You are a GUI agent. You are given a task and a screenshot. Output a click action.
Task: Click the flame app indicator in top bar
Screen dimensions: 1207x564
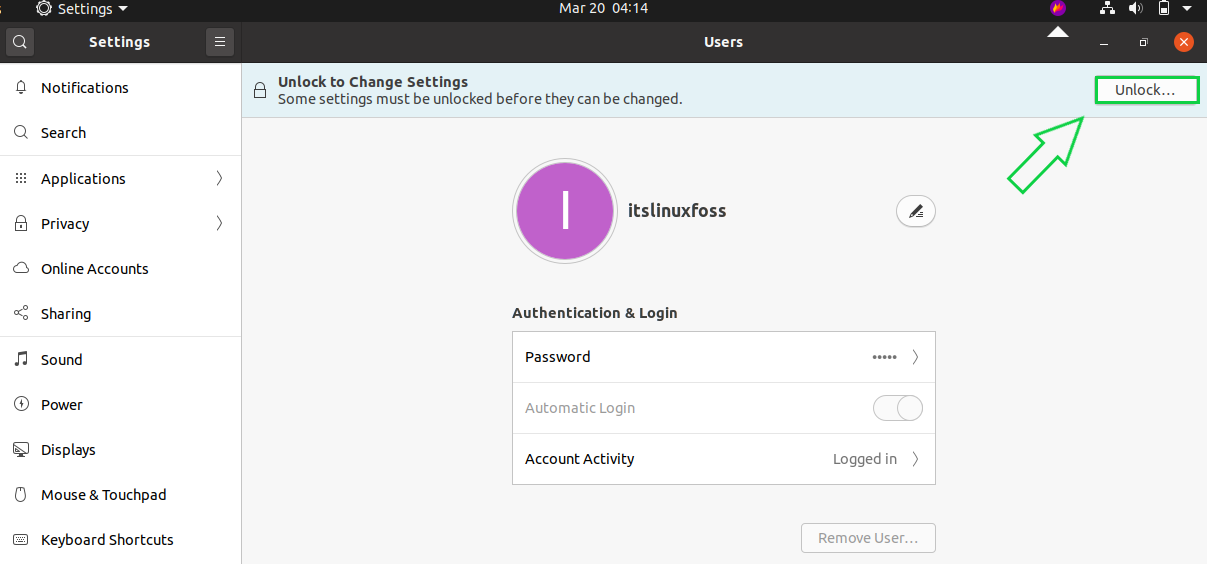(x=1058, y=9)
